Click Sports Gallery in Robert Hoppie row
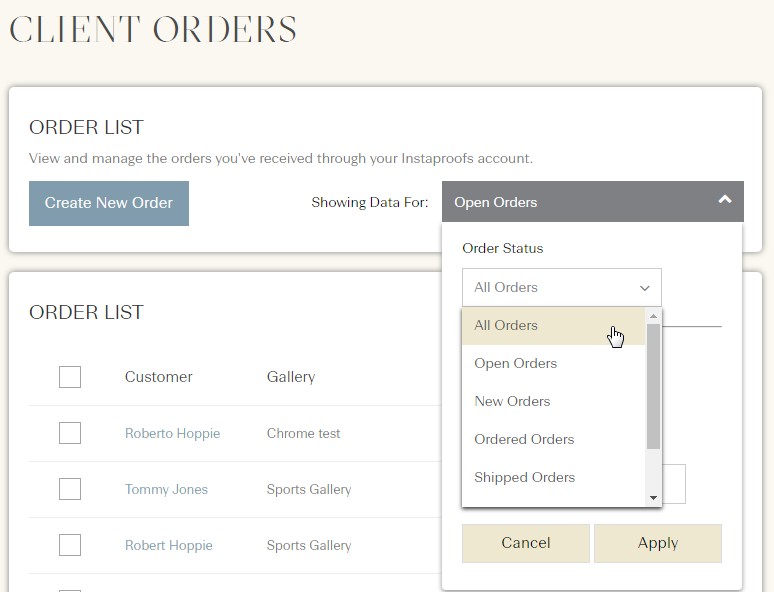This screenshot has width=774, height=592. (309, 545)
